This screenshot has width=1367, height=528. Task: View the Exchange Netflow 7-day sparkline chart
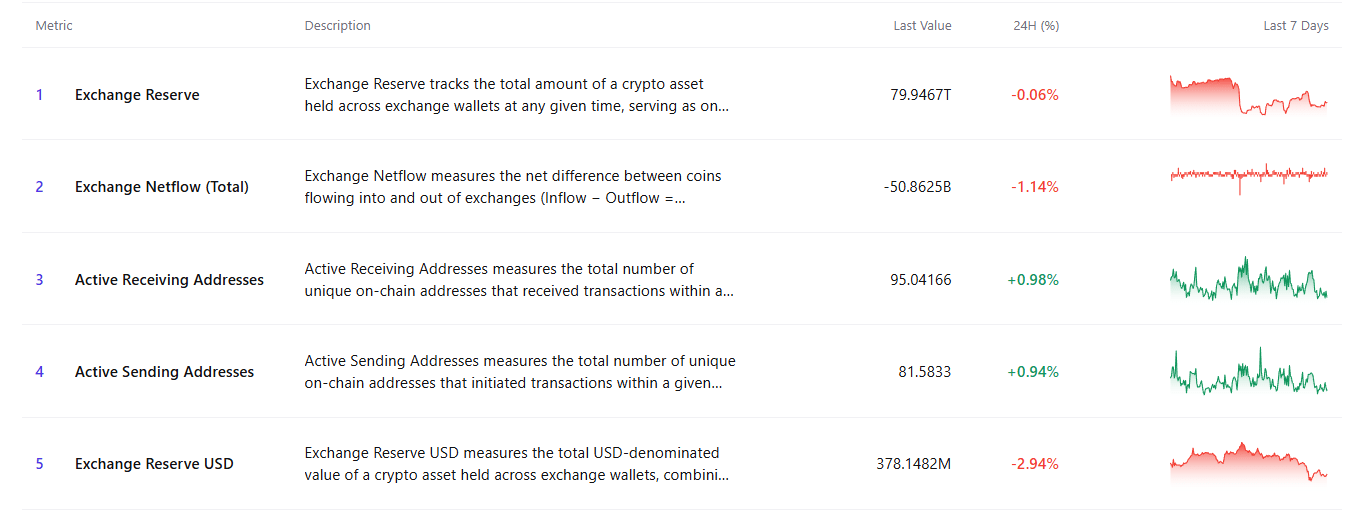click(x=1249, y=178)
